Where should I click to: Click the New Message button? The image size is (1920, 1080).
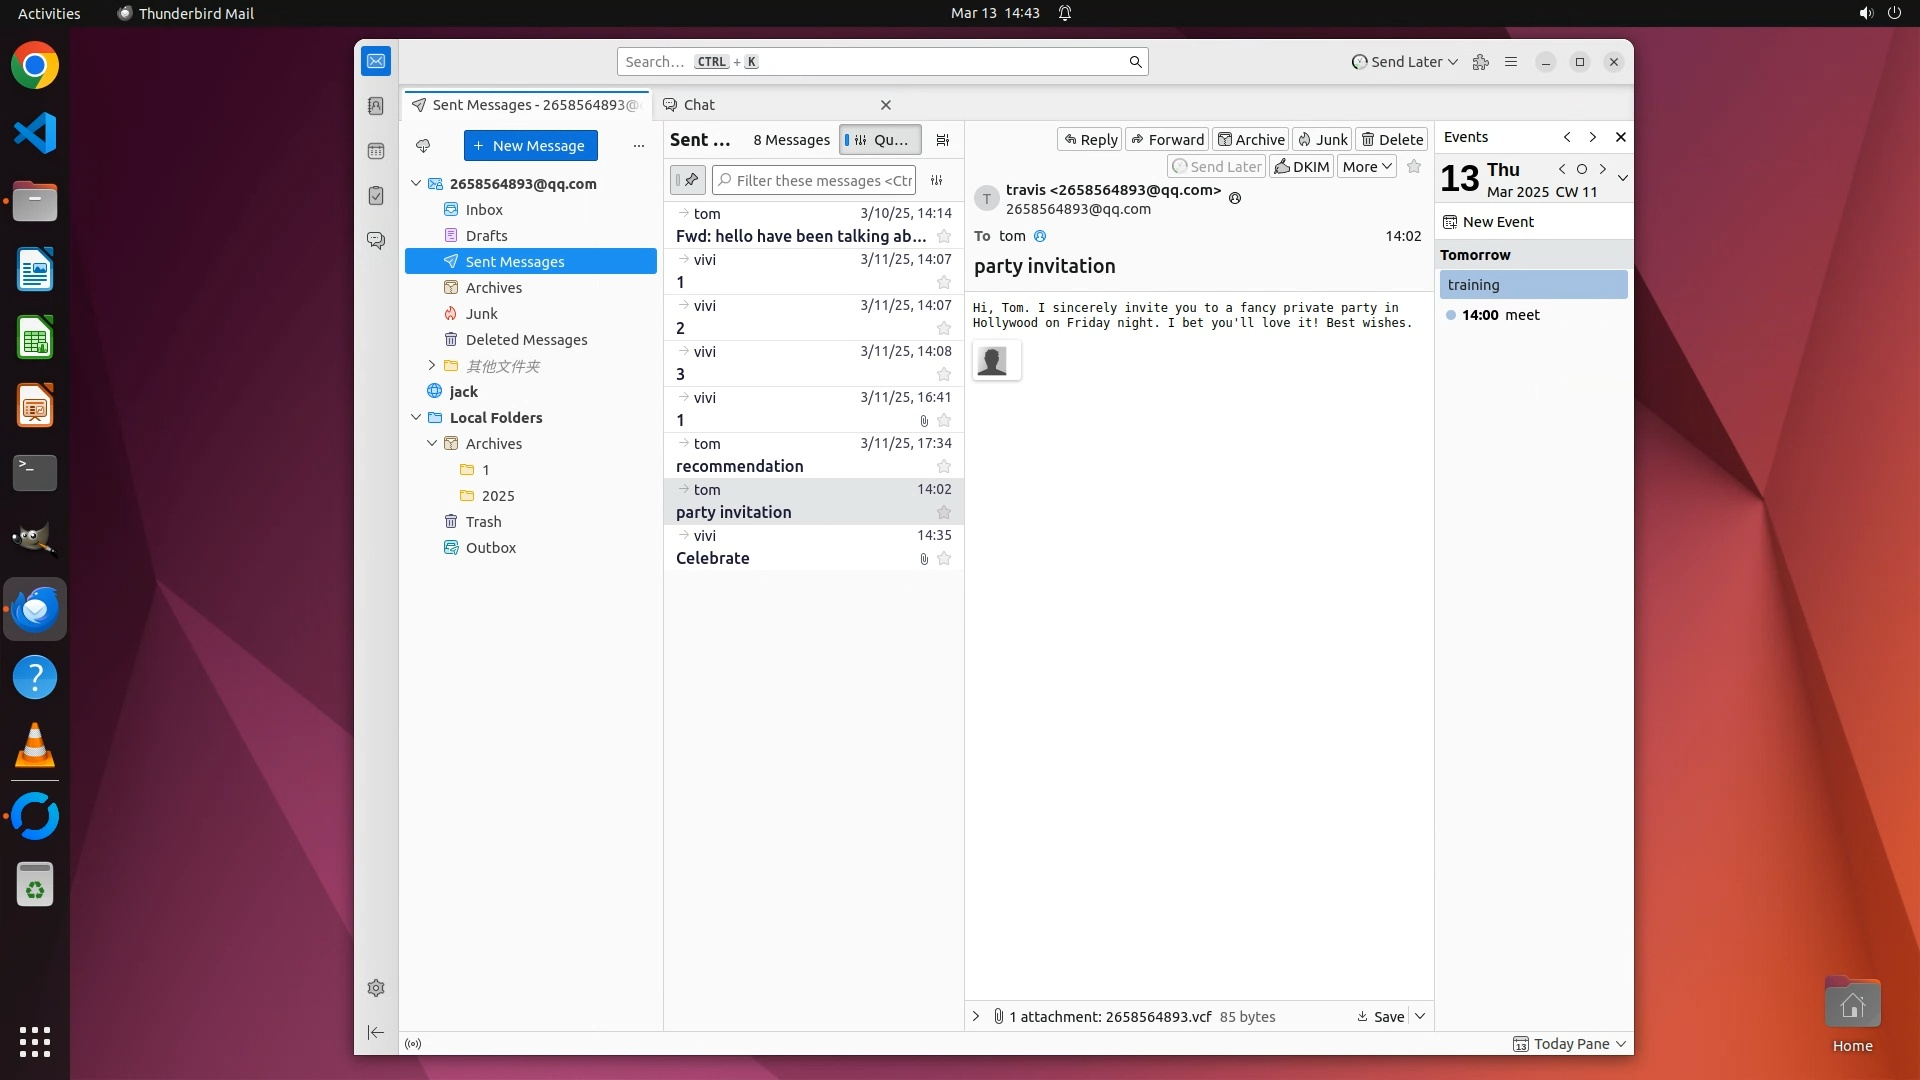tap(530, 146)
